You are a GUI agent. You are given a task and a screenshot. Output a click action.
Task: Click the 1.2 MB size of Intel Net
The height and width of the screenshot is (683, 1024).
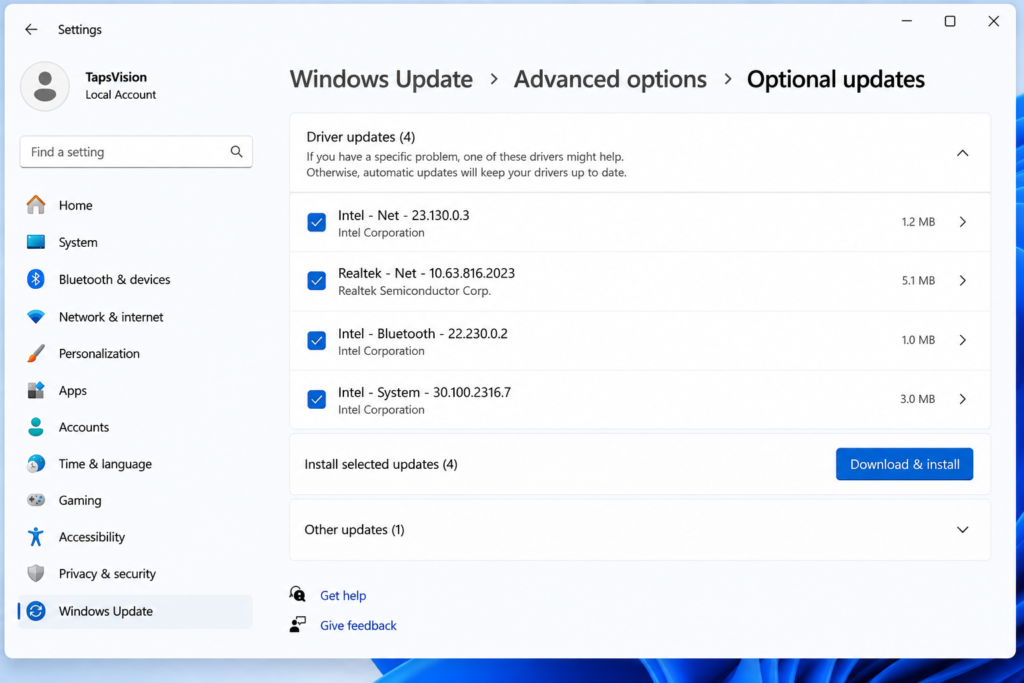click(x=918, y=222)
